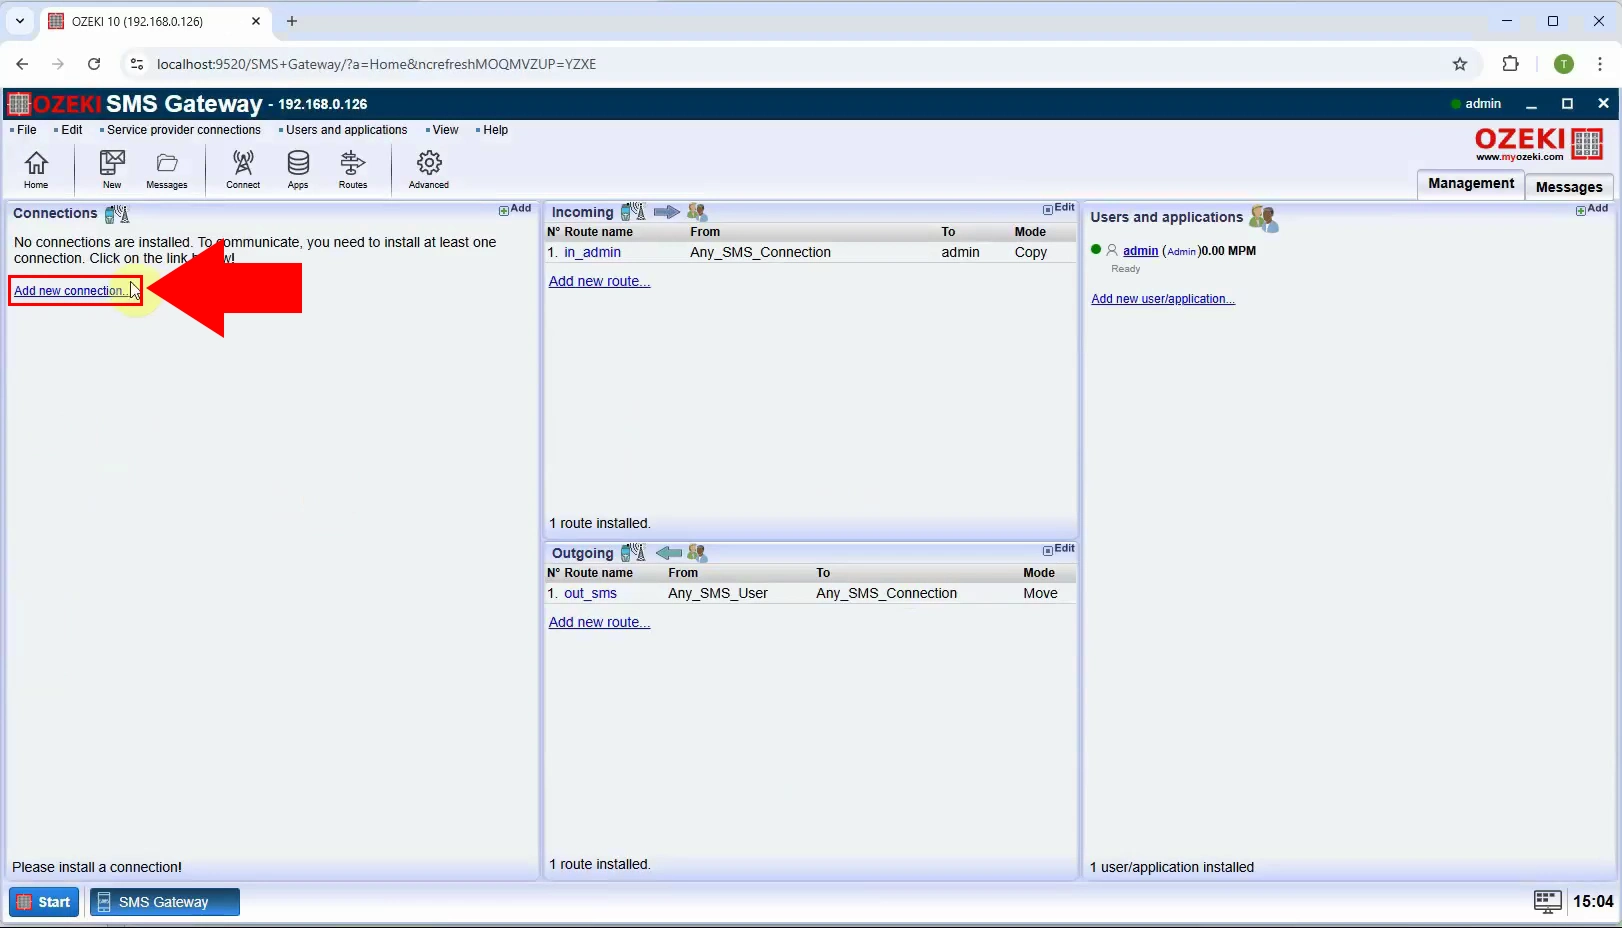Click SMS Gateway taskbar item
Image resolution: width=1622 pixels, height=928 pixels.
pyautogui.click(x=165, y=902)
